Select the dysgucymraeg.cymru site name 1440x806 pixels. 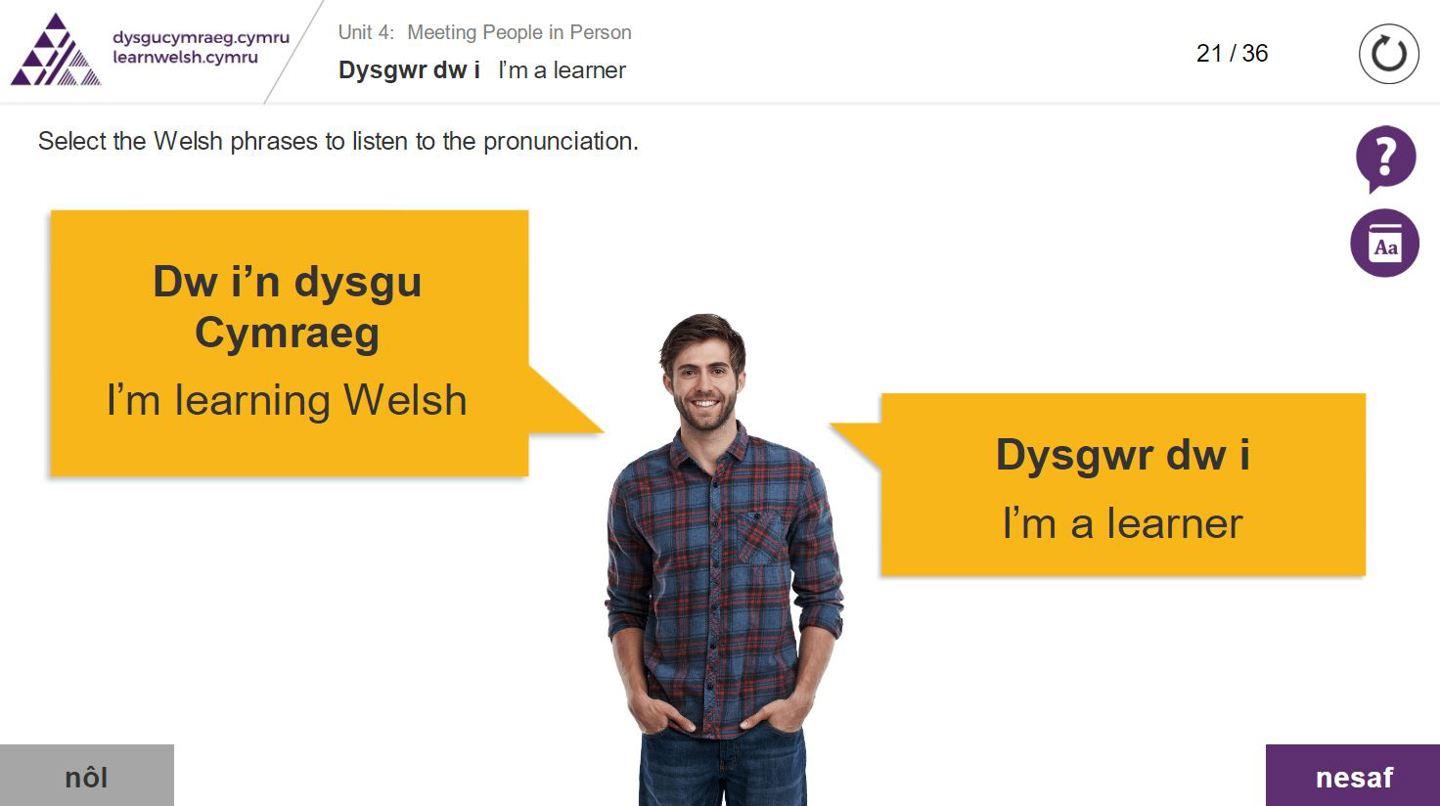tap(201, 38)
